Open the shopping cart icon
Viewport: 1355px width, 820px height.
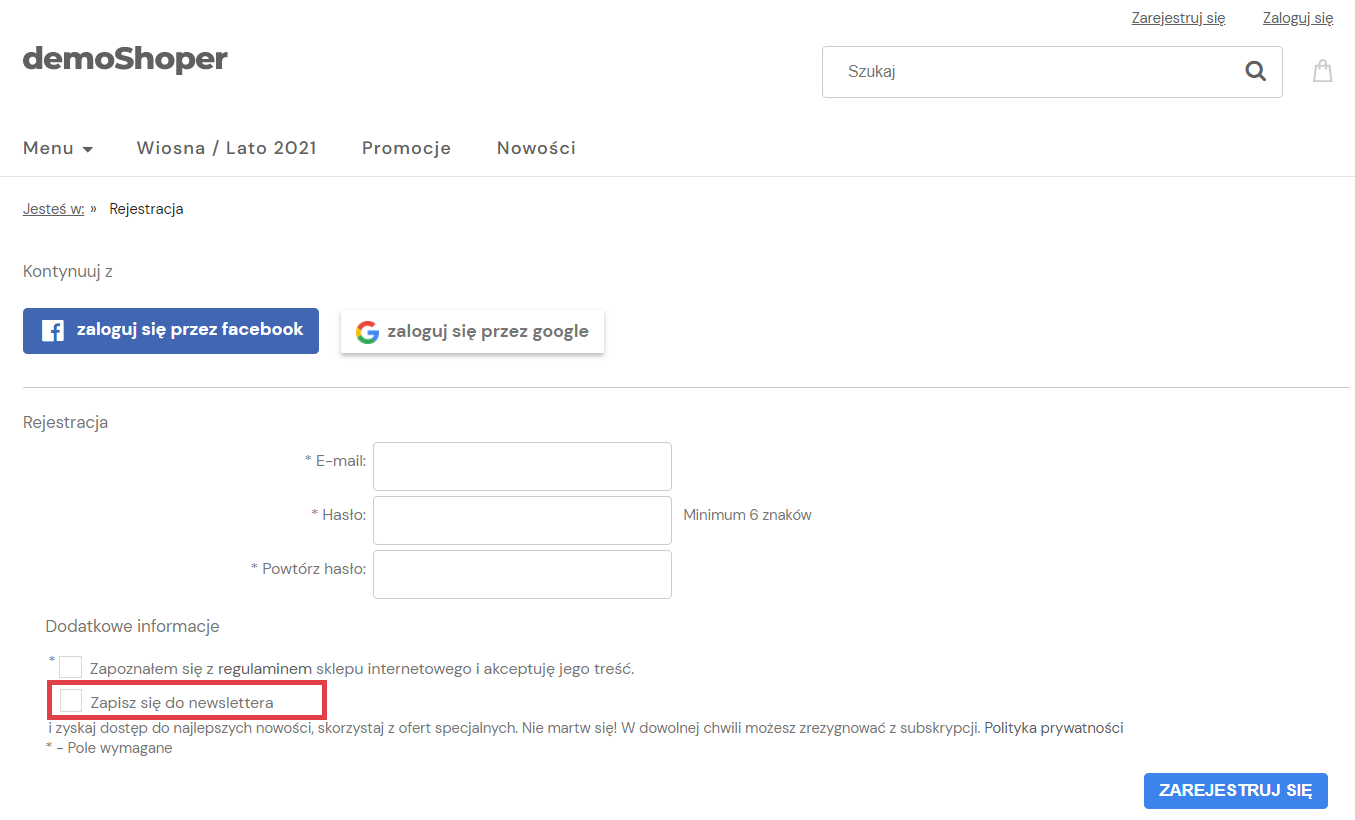(x=1322, y=71)
